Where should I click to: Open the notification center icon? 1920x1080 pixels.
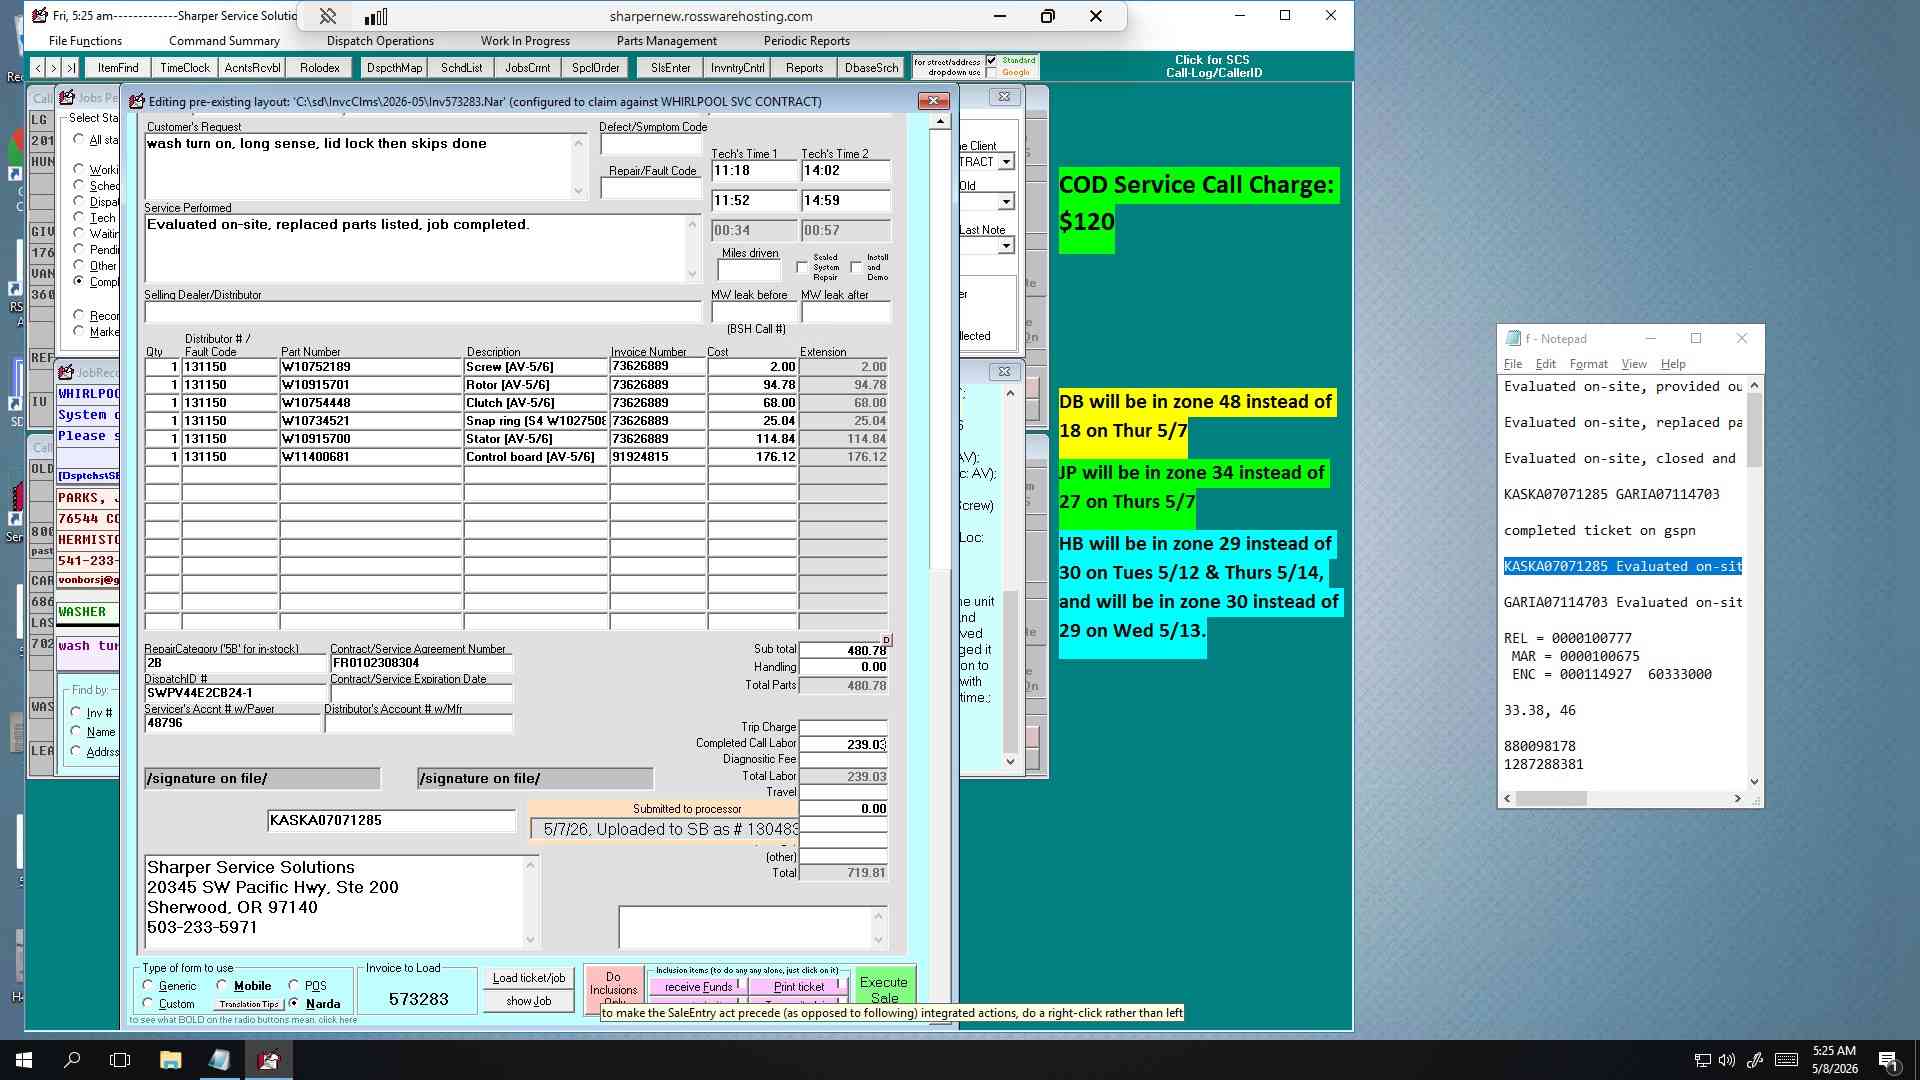pyautogui.click(x=1888, y=1060)
